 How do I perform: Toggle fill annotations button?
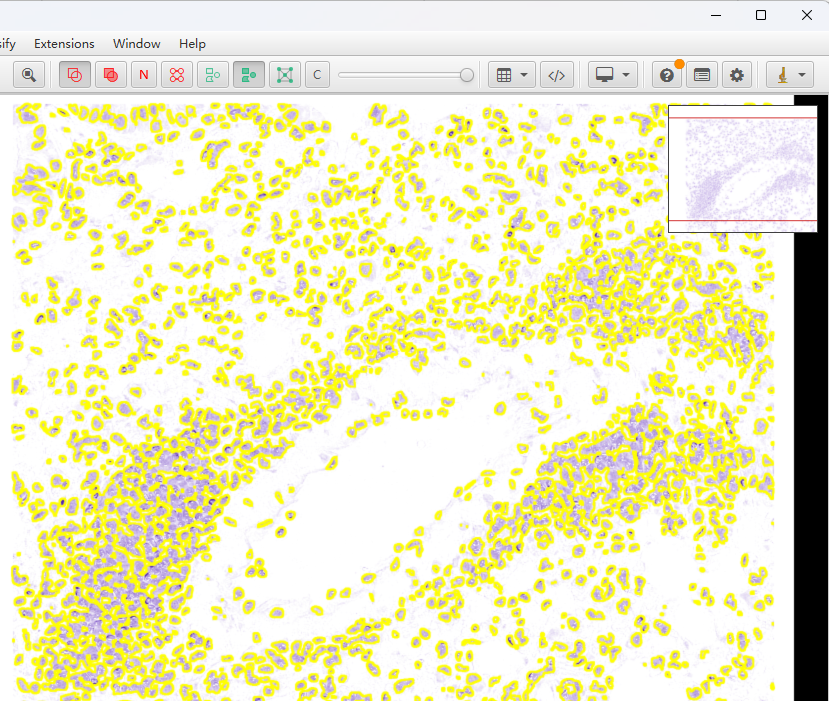[110, 75]
